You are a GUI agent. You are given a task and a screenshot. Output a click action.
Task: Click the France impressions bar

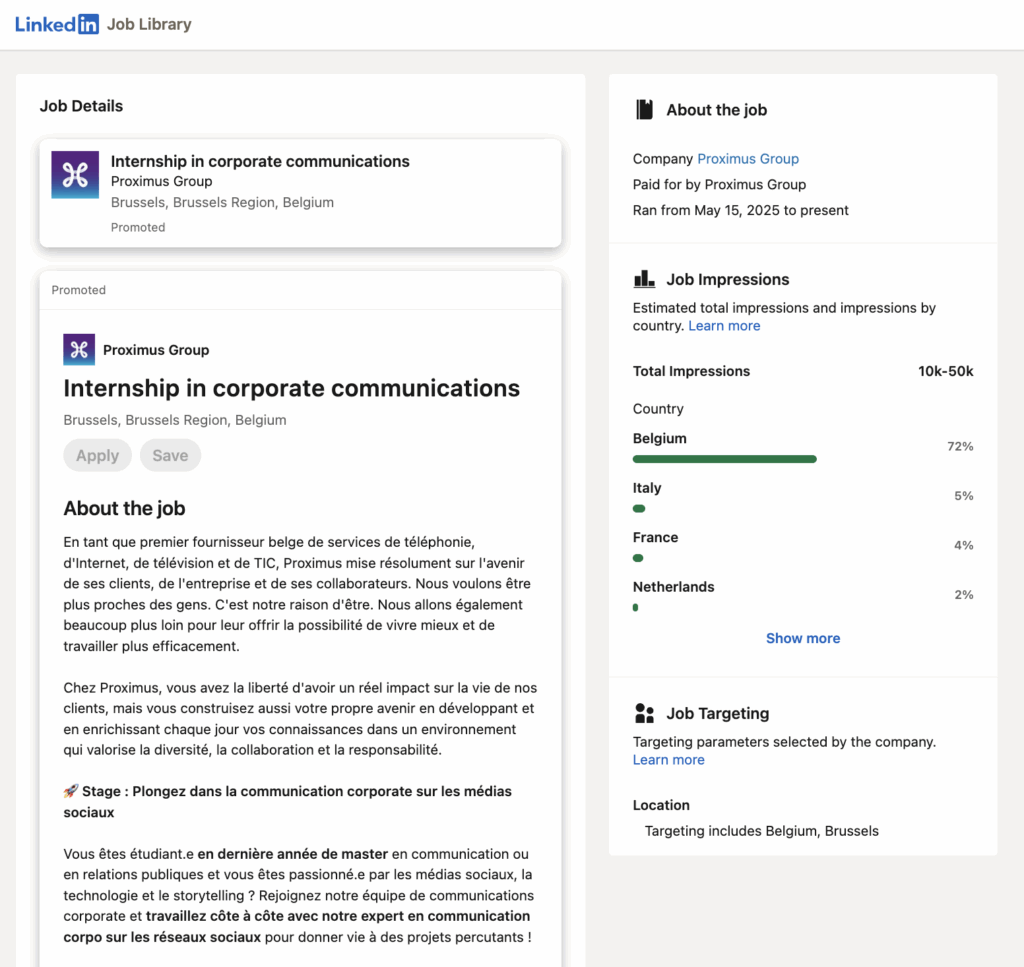tap(638, 558)
